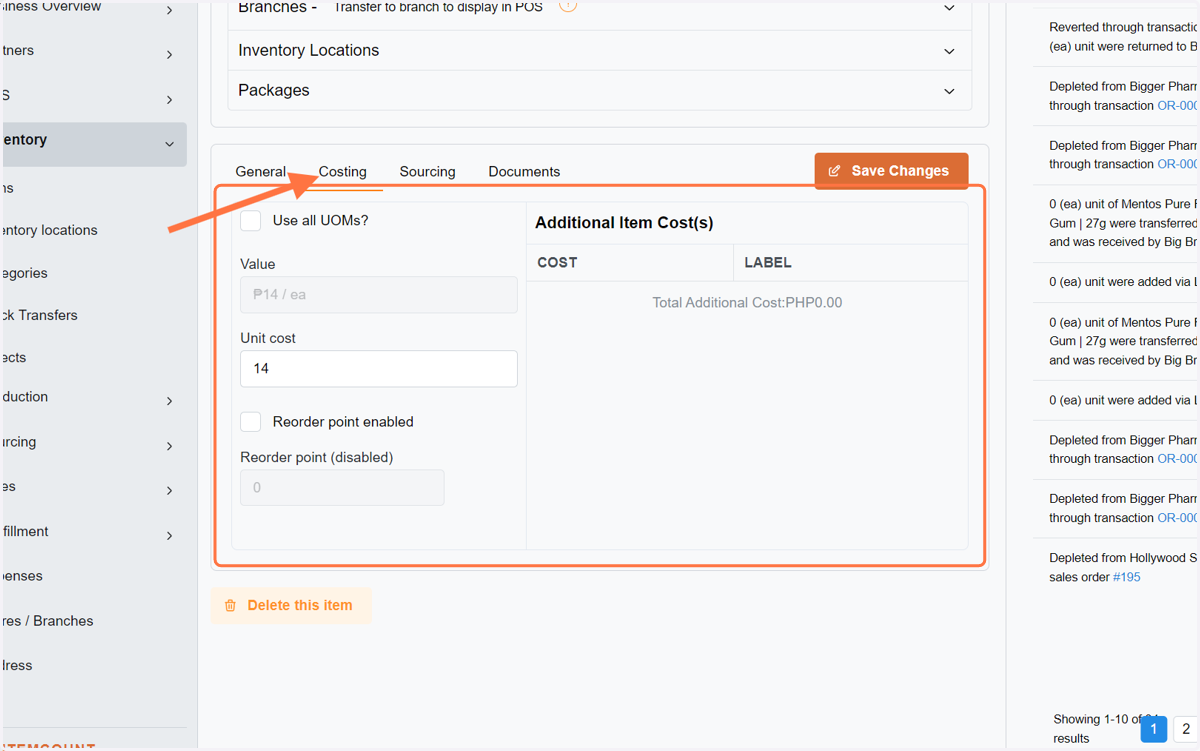Open Expenses in the sidebar

(22, 576)
